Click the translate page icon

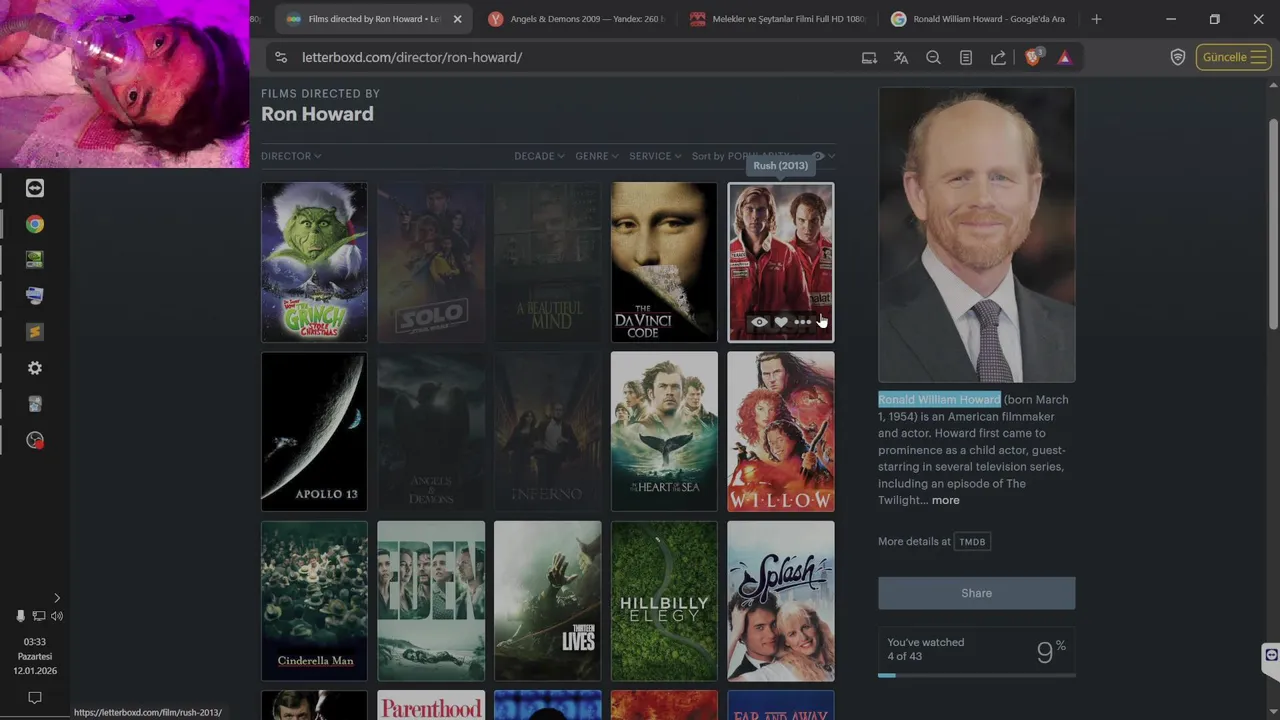coord(901,57)
